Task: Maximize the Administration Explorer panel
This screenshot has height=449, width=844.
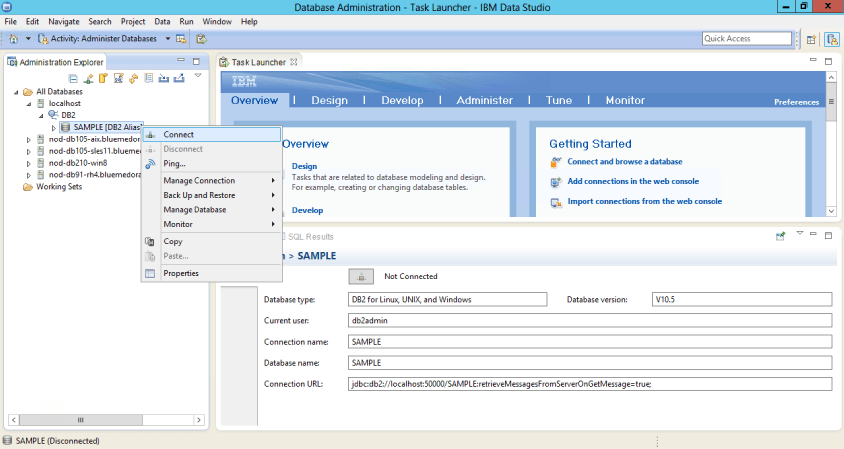Action: click(196, 61)
